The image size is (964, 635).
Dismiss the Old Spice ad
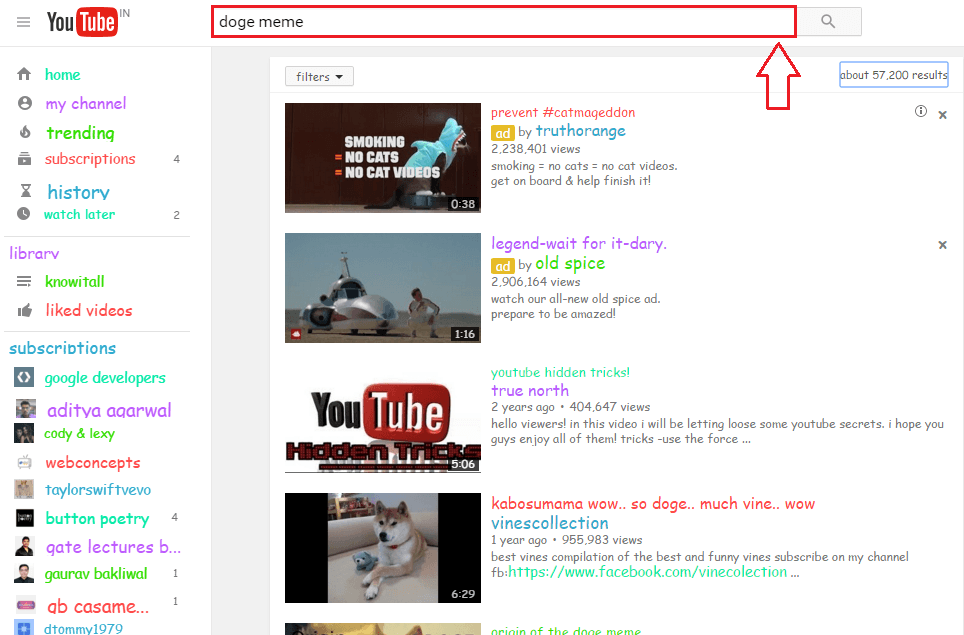pos(942,245)
